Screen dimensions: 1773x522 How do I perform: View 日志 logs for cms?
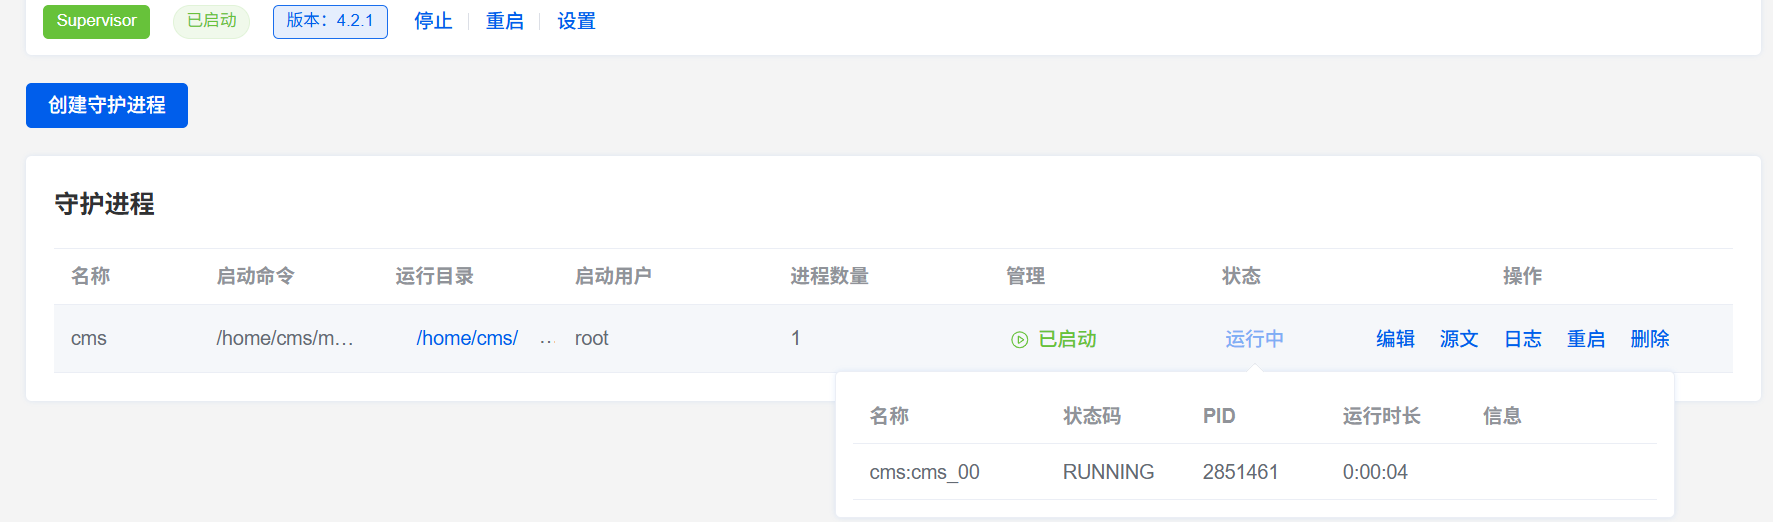point(1522,339)
